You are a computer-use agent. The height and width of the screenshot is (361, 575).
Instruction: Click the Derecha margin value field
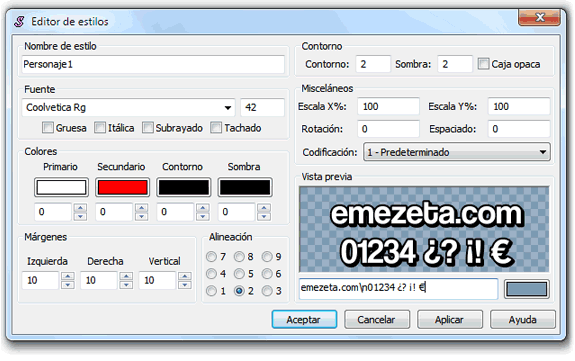100,280
